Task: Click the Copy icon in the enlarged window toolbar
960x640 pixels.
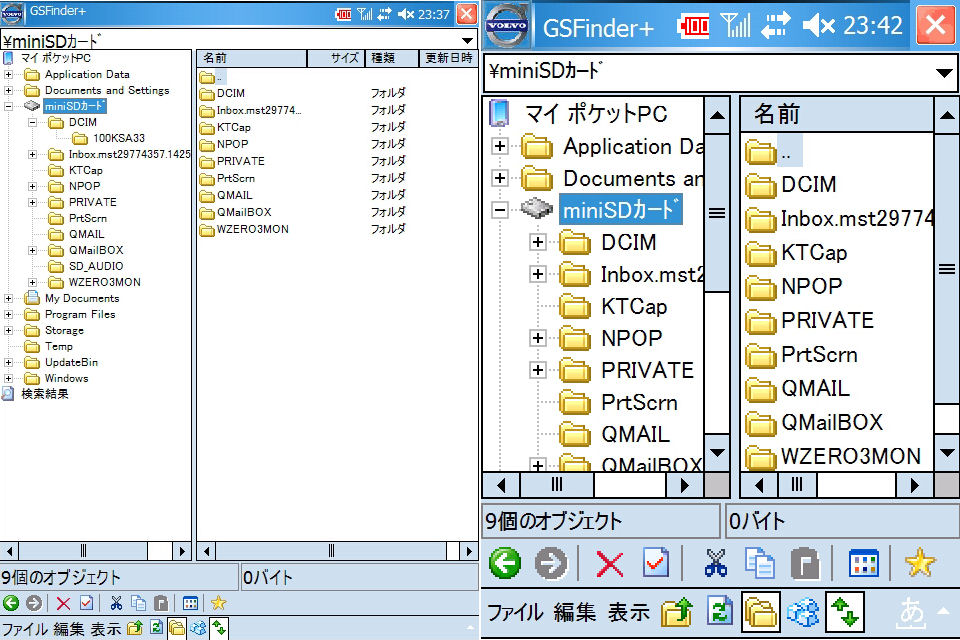Action: (x=760, y=564)
